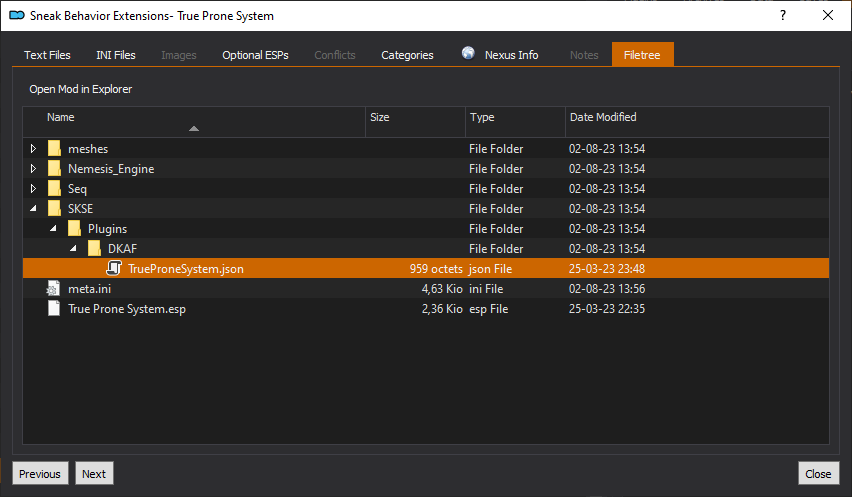Viewport: 852px width, 497px height.
Task: Collapse the SKSE folder
Action: tap(33, 209)
